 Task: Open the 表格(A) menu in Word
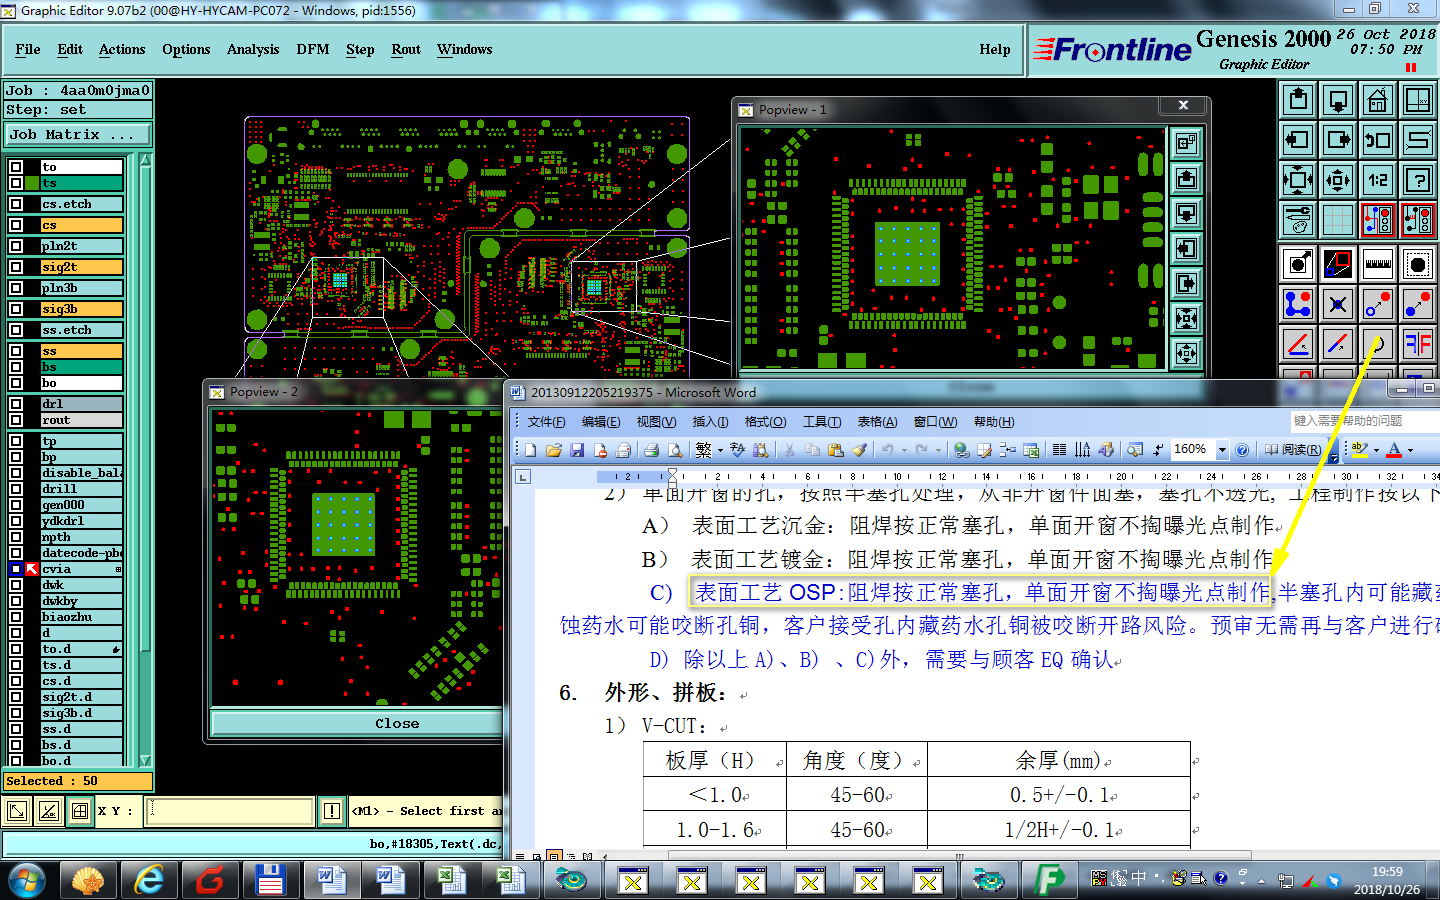coord(877,422)
